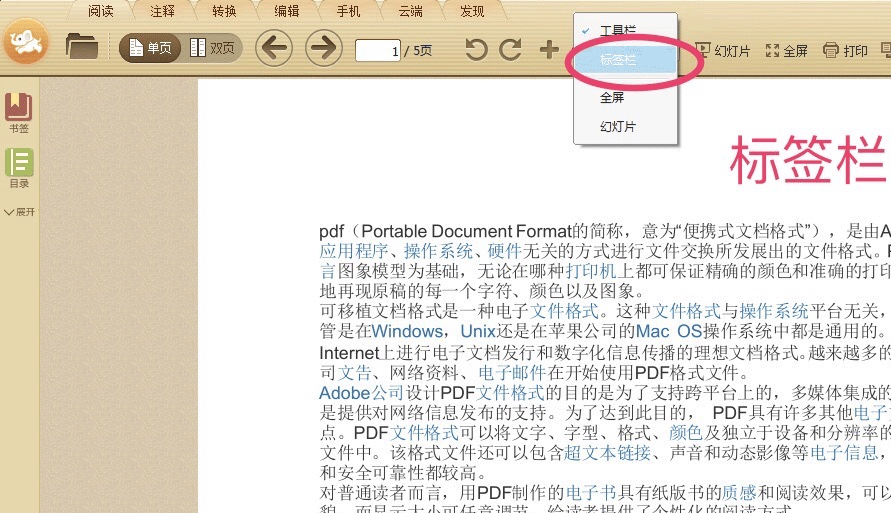The width and height of the screenshot is (891, 513).
Task: Open the 转换 tab
Action: tap(224, 12)
